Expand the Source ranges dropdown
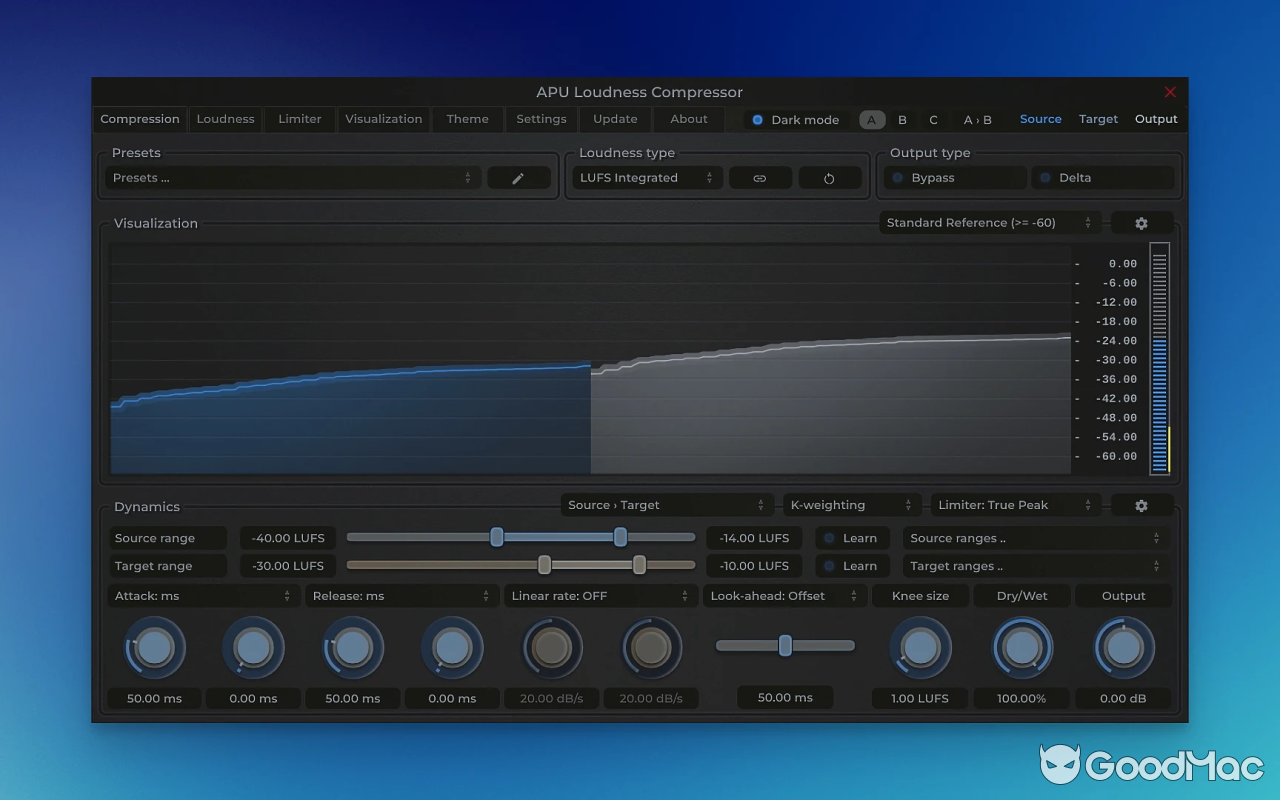The width and height of the screenshot is (1280, 800). point(1036,537)
